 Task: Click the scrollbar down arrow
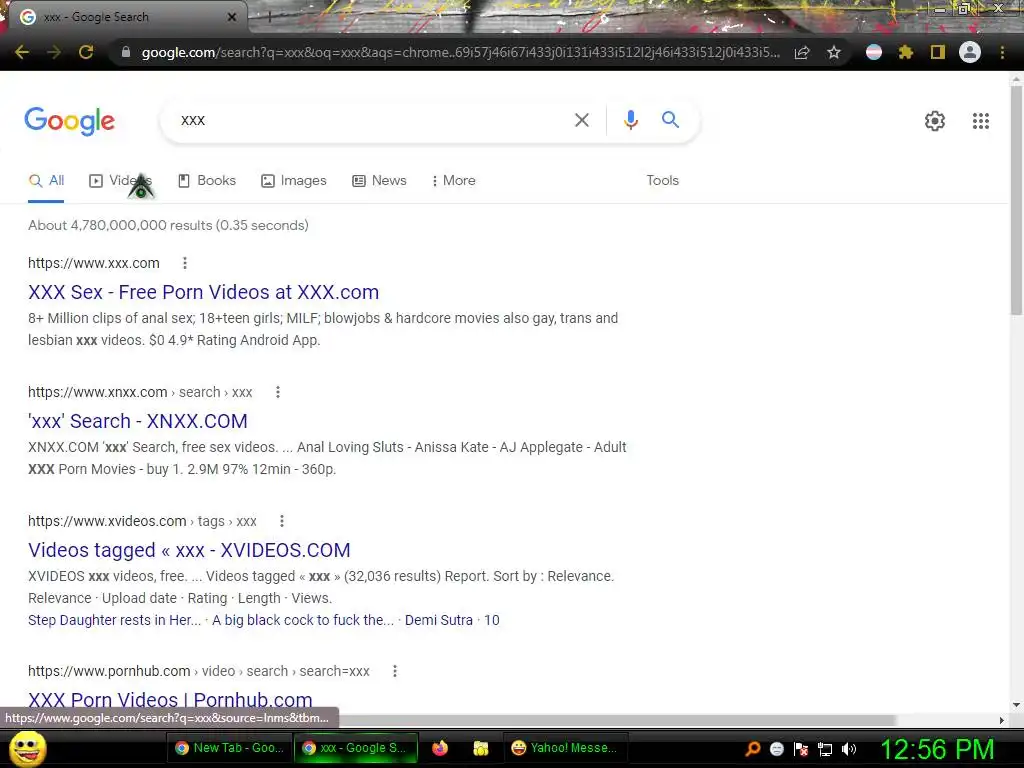click(x=1016, y=705)
